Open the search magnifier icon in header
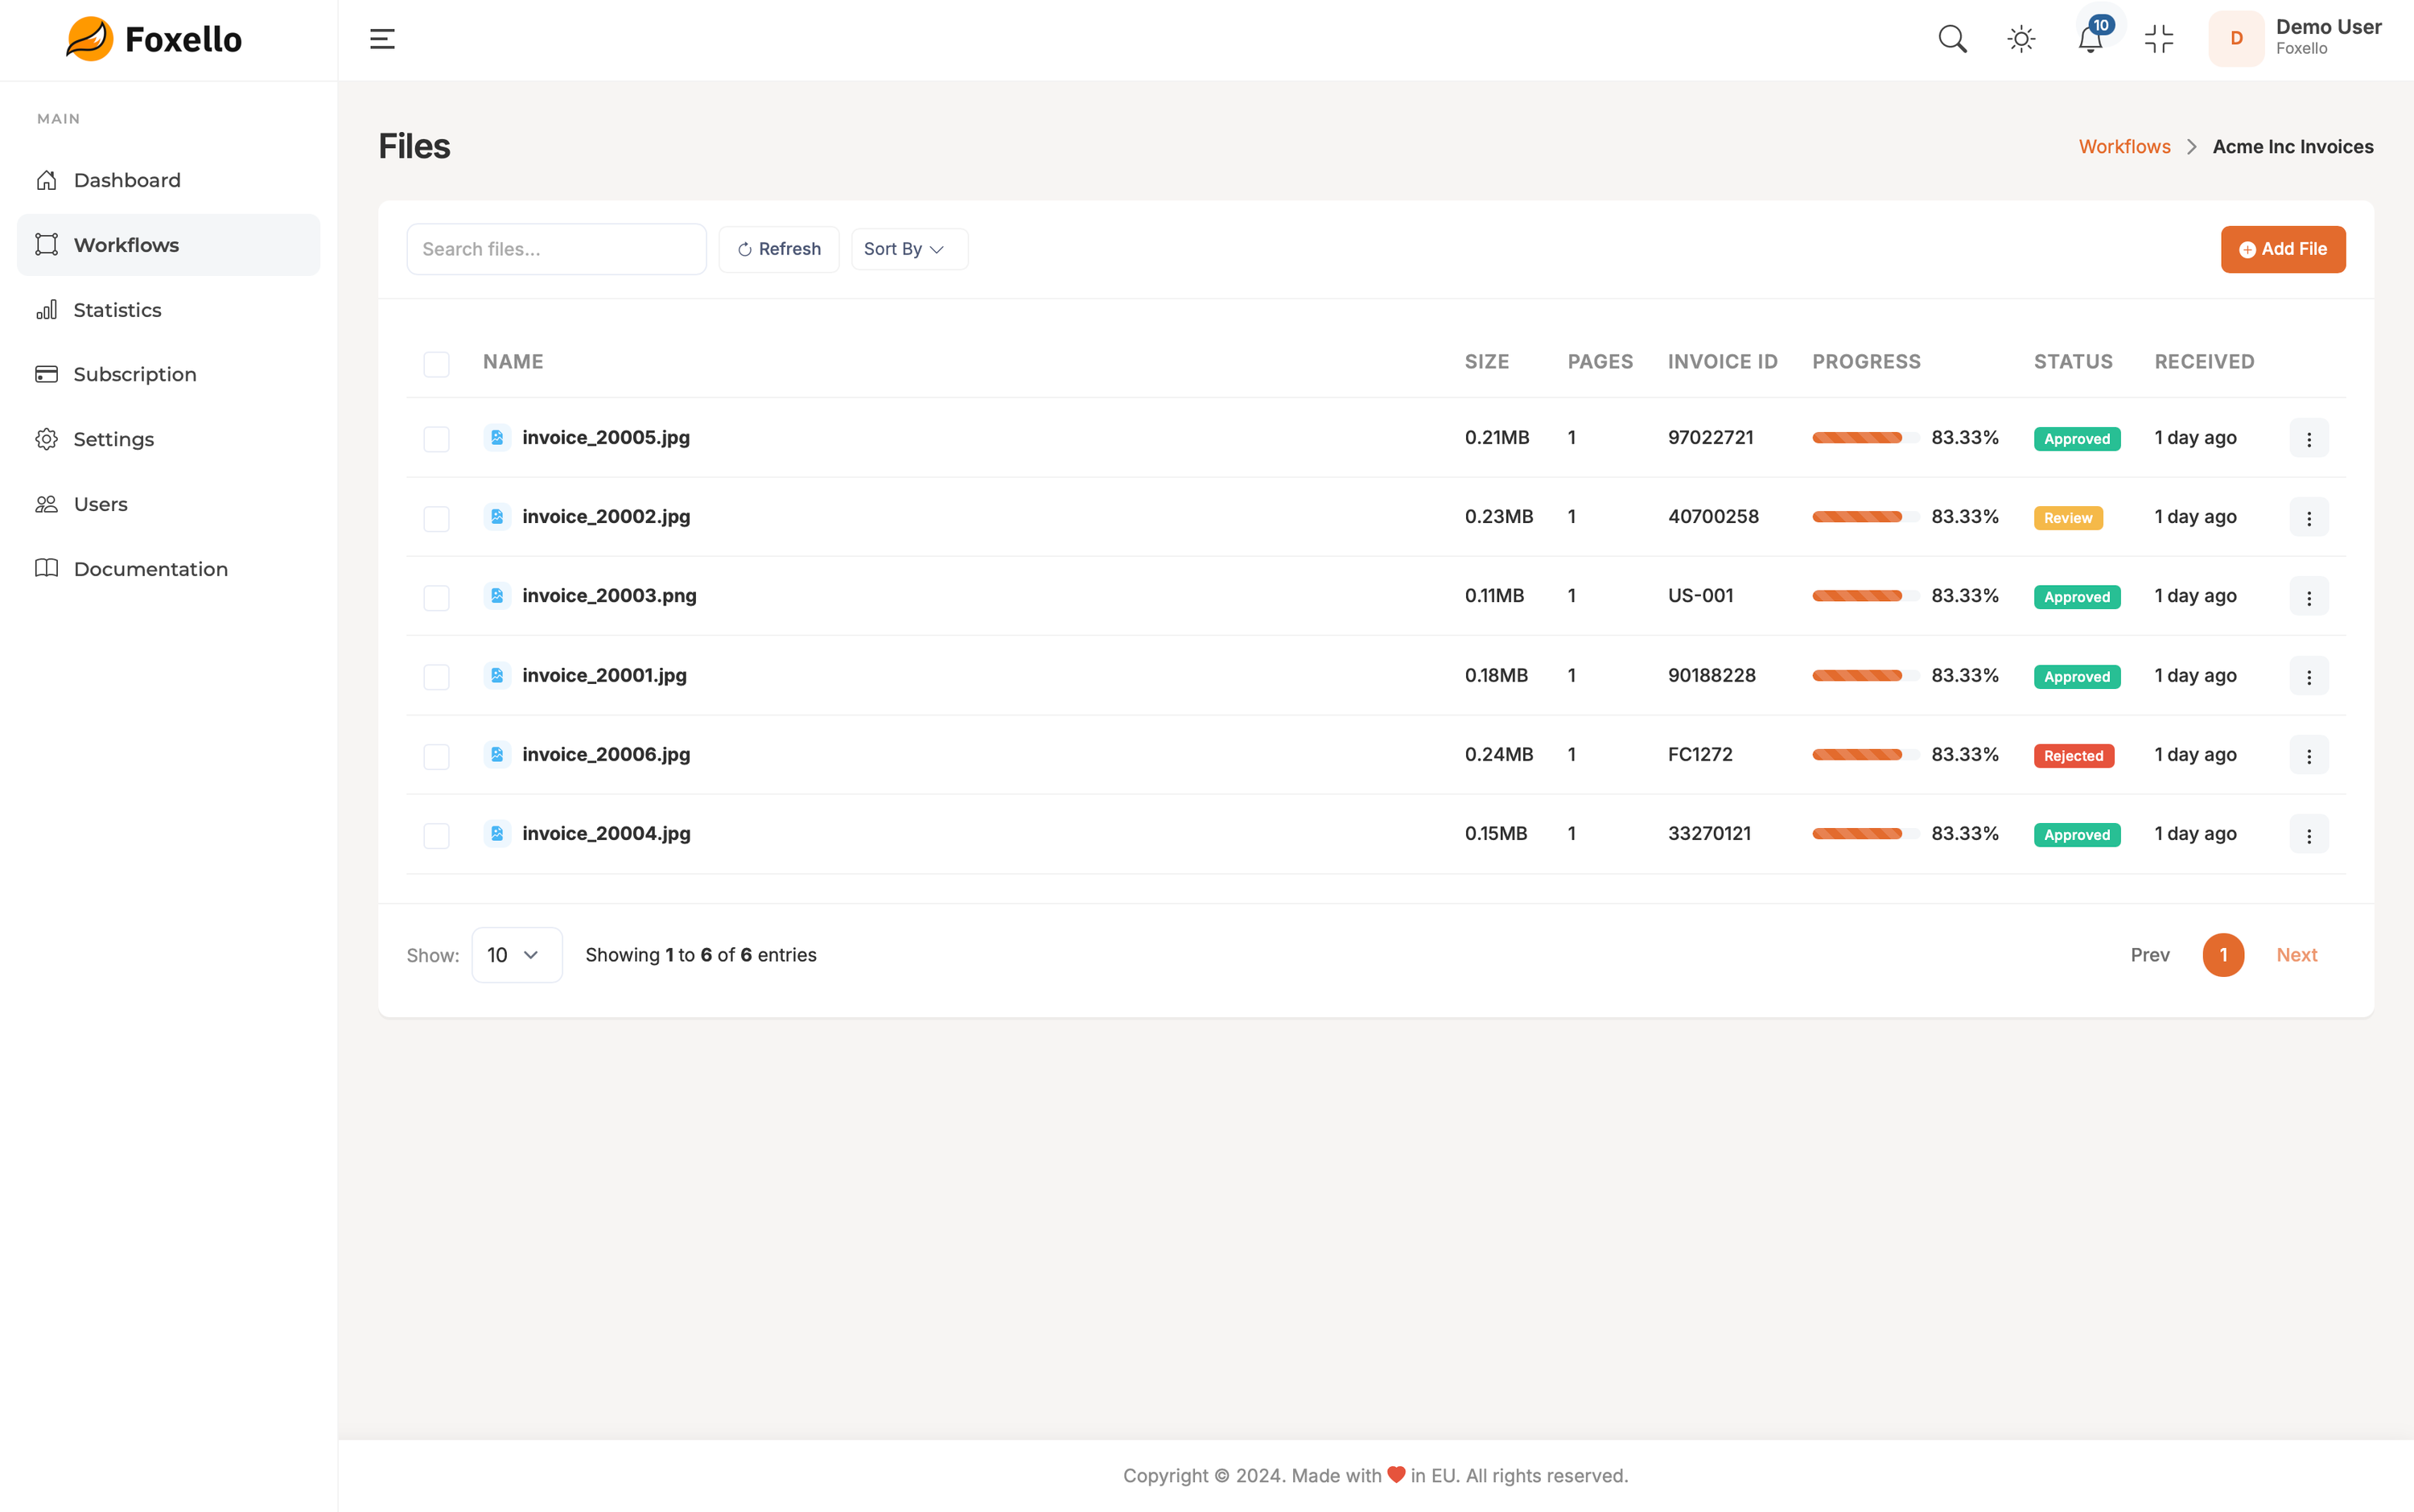Viewport: 2414px width, 1512px height. (x=1952, y=39)
